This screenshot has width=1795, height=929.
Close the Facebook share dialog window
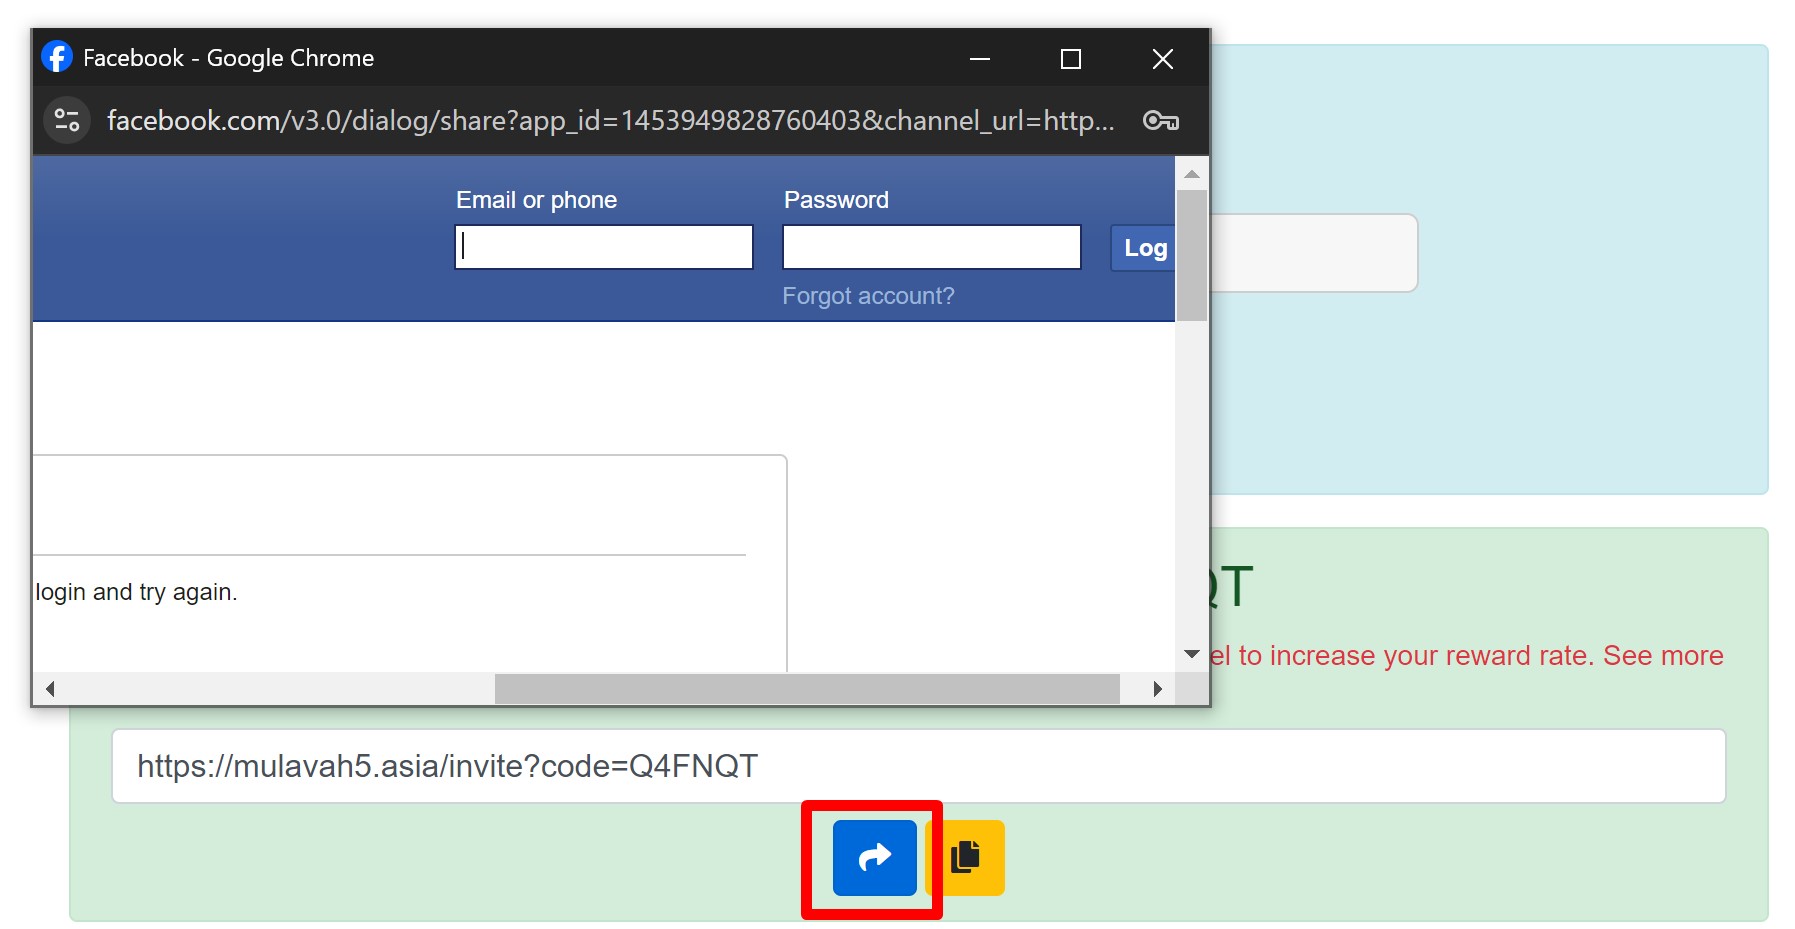pos(1162,59)
